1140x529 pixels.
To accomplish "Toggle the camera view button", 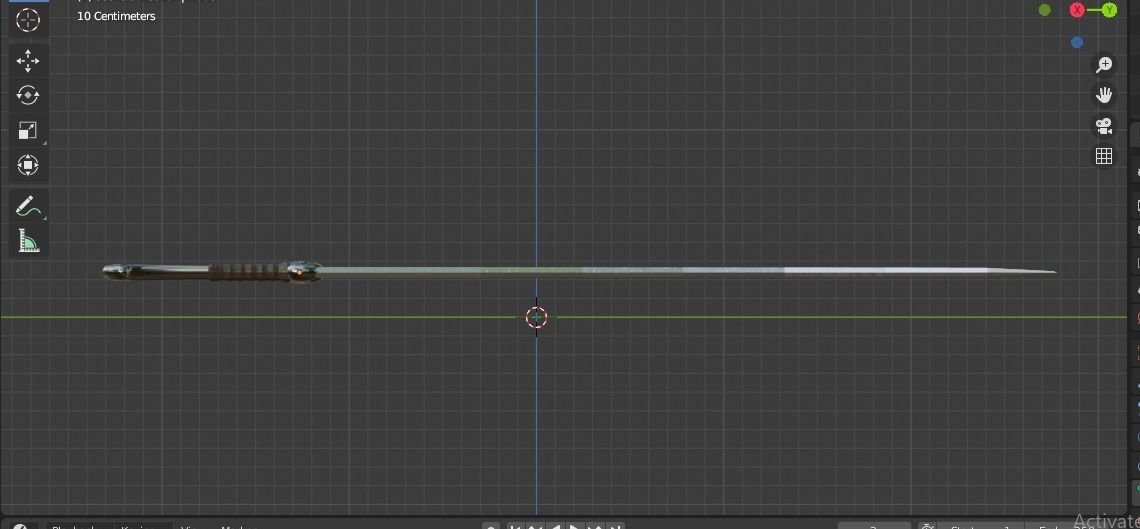I will coord(1104,126).
